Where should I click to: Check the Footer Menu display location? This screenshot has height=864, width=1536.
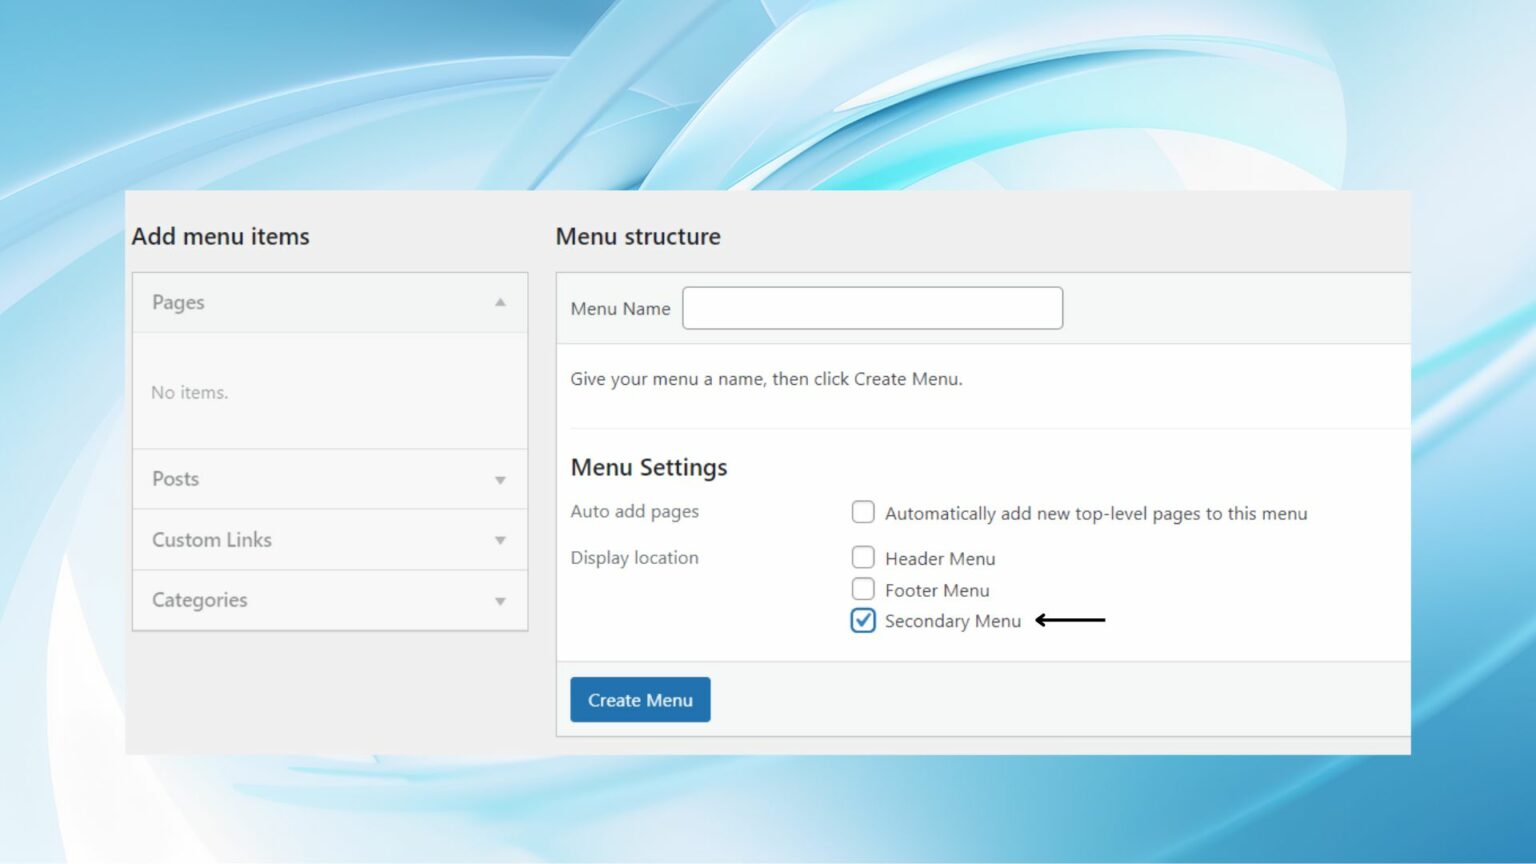(862, 589)
